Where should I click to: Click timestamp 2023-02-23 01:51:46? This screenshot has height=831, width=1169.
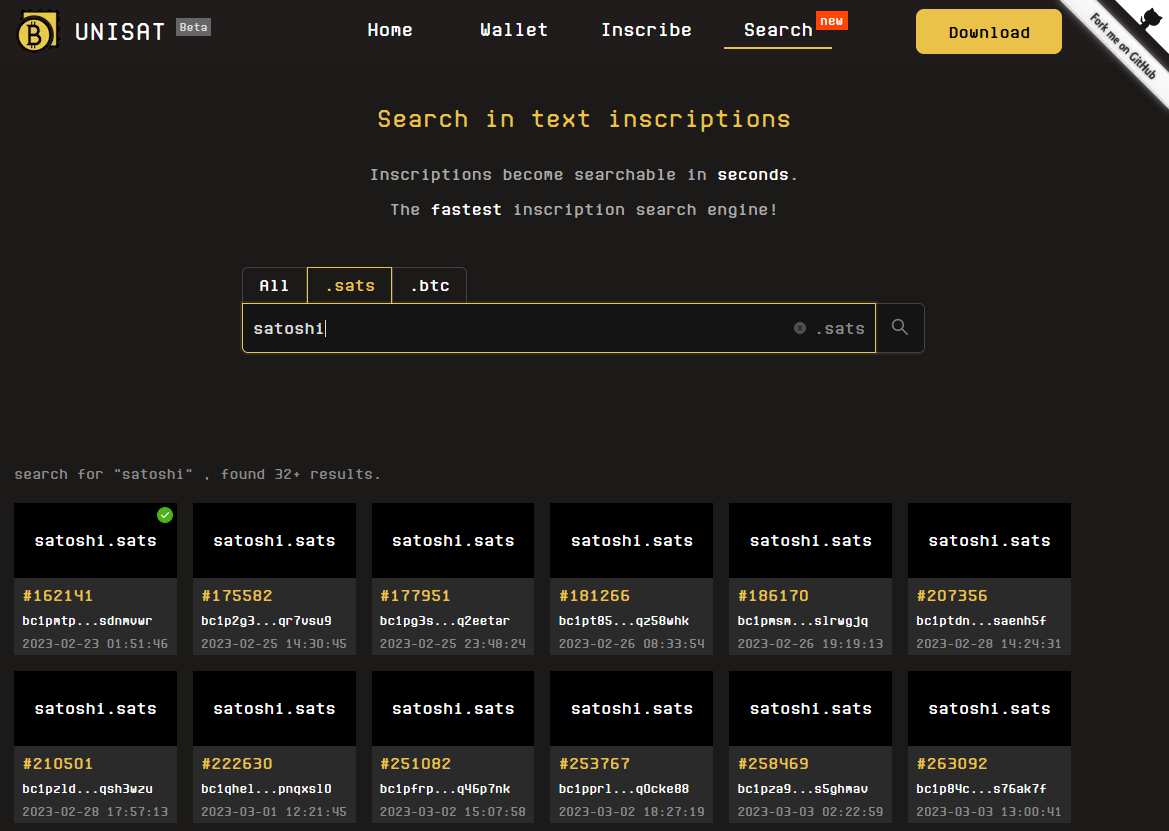95,643
